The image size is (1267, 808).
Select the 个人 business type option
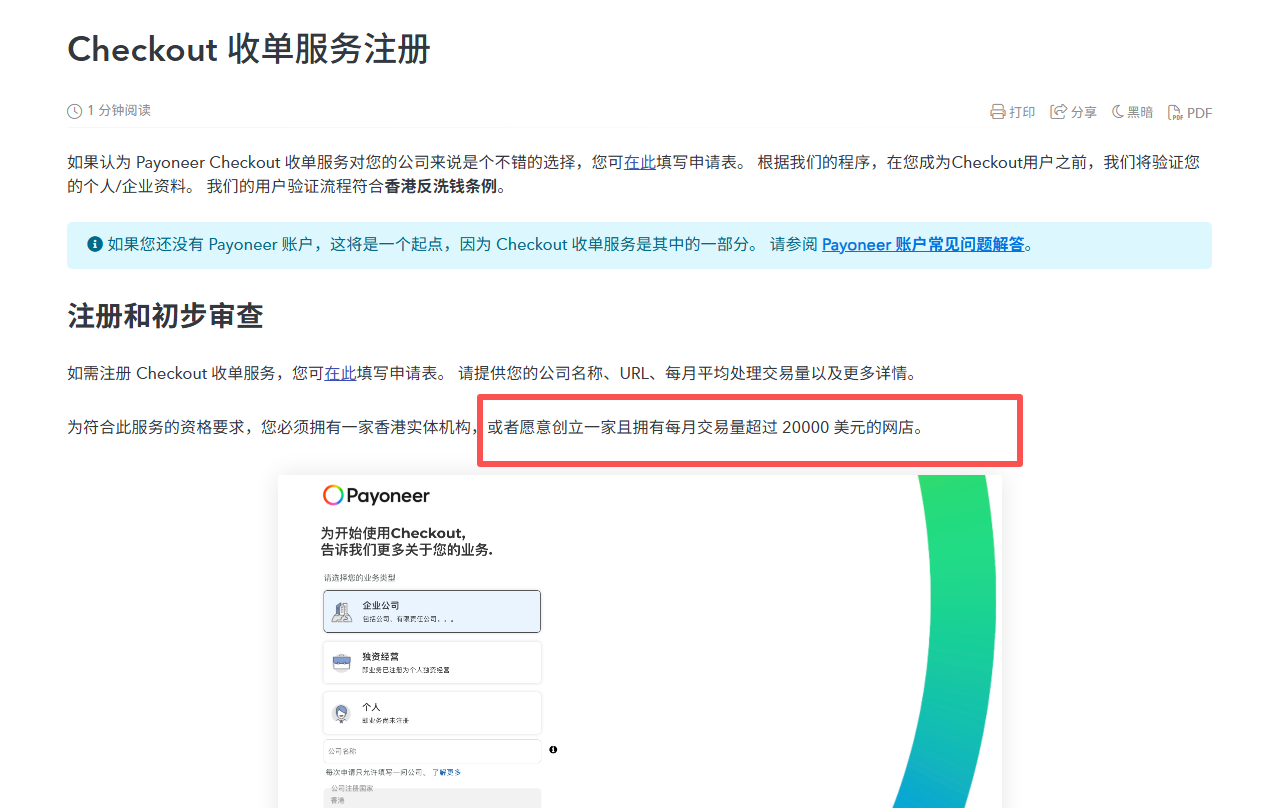432,713
